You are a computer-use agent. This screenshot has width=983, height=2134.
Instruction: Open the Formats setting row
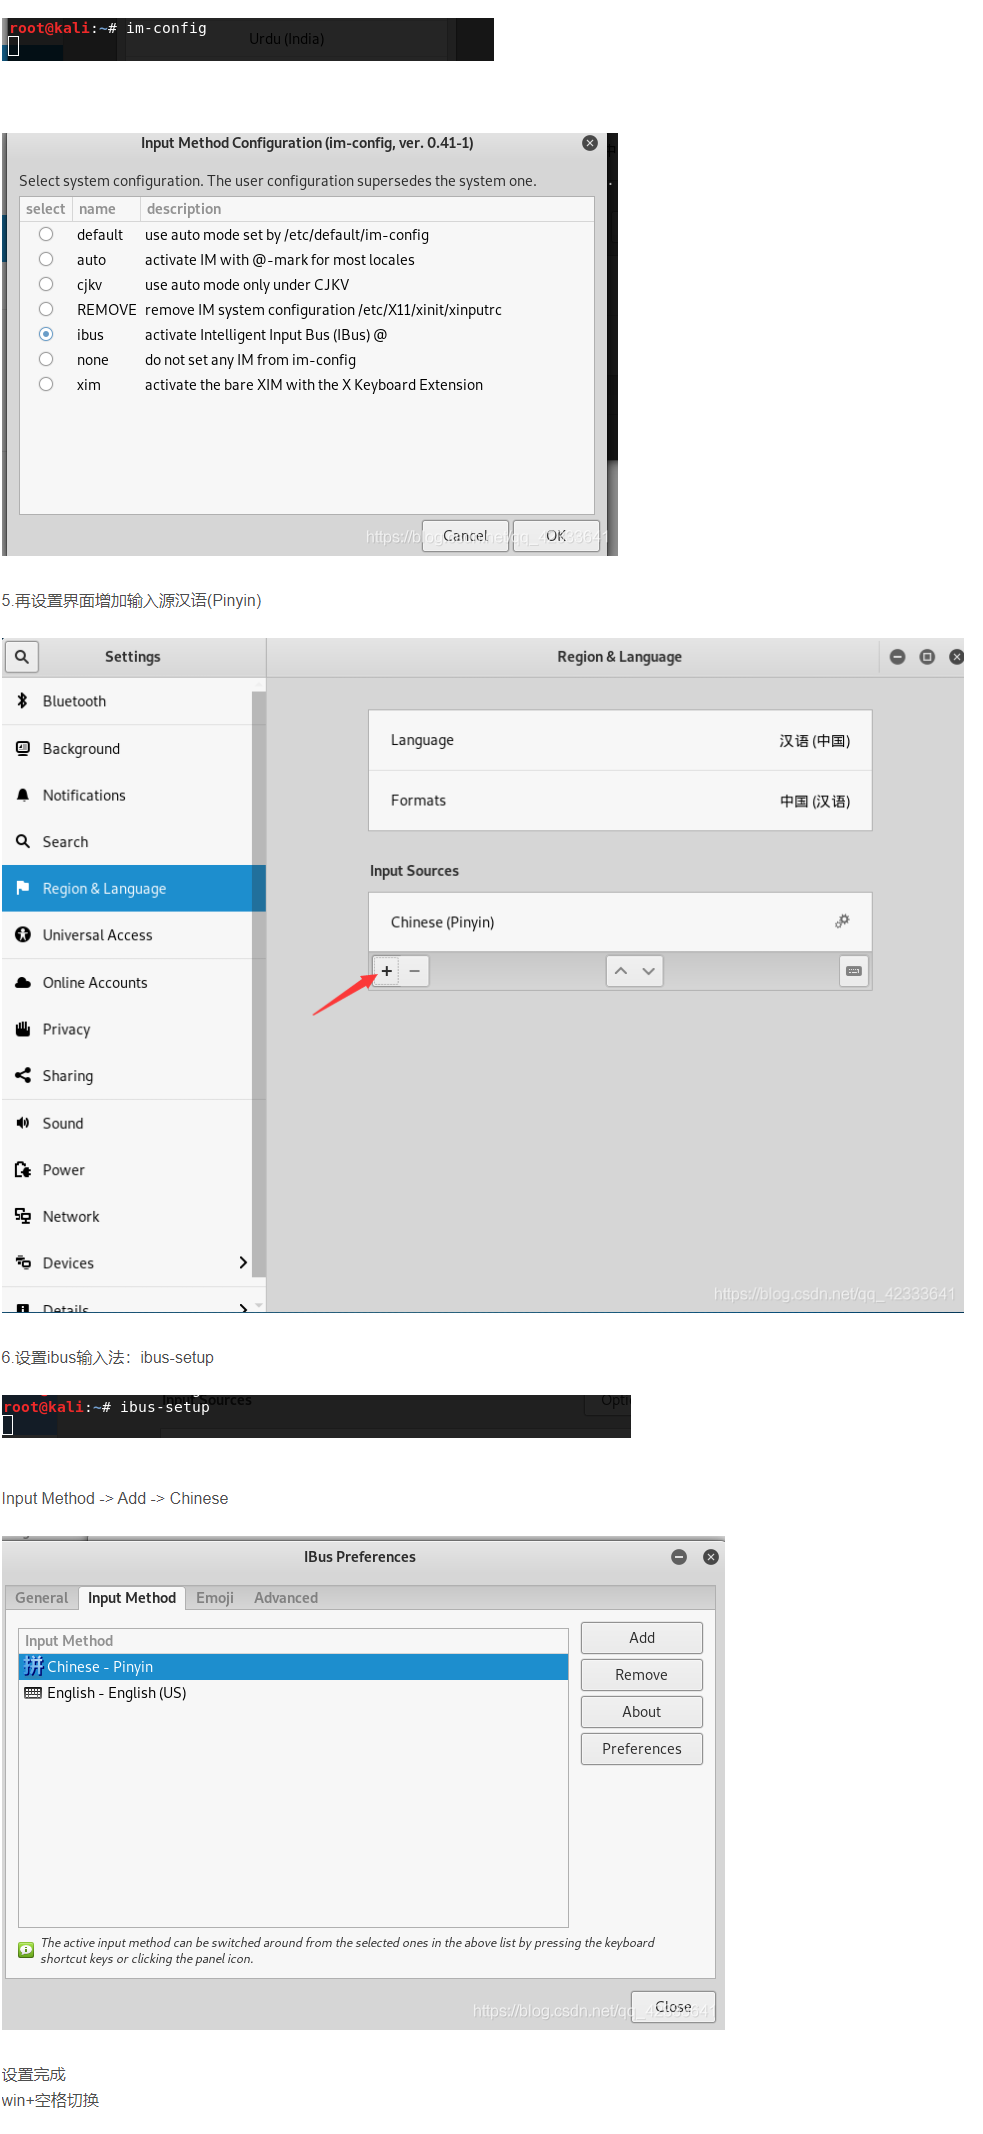(620, 801)
